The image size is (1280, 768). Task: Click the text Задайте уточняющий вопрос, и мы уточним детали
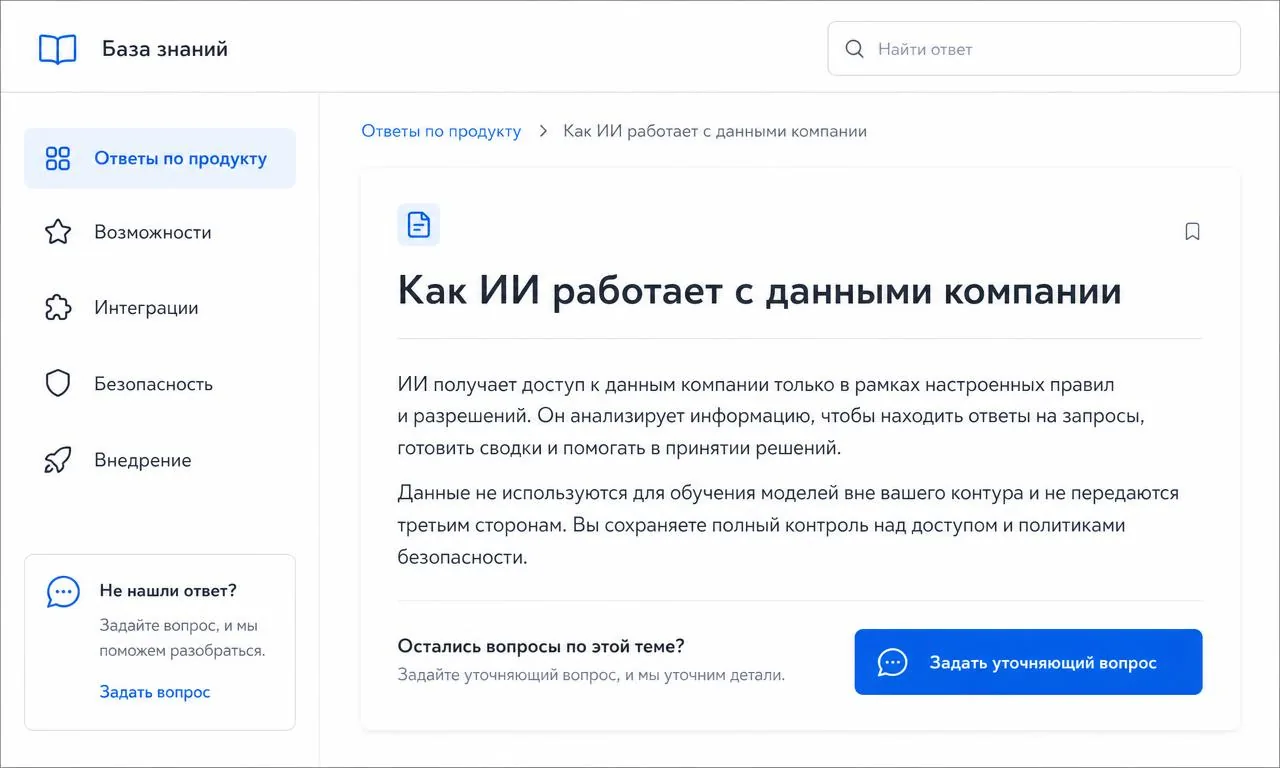[591, 675]
